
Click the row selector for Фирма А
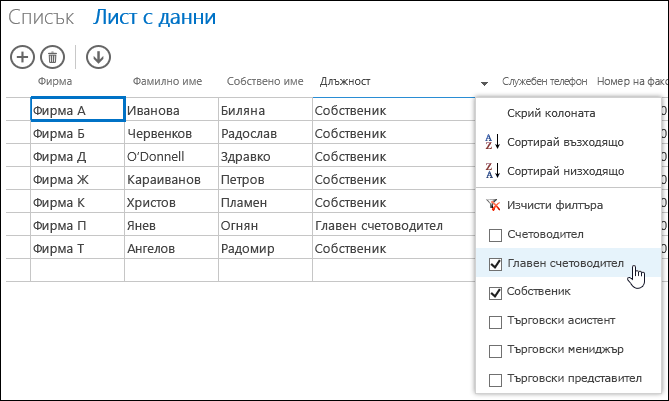tap(18, 110)
